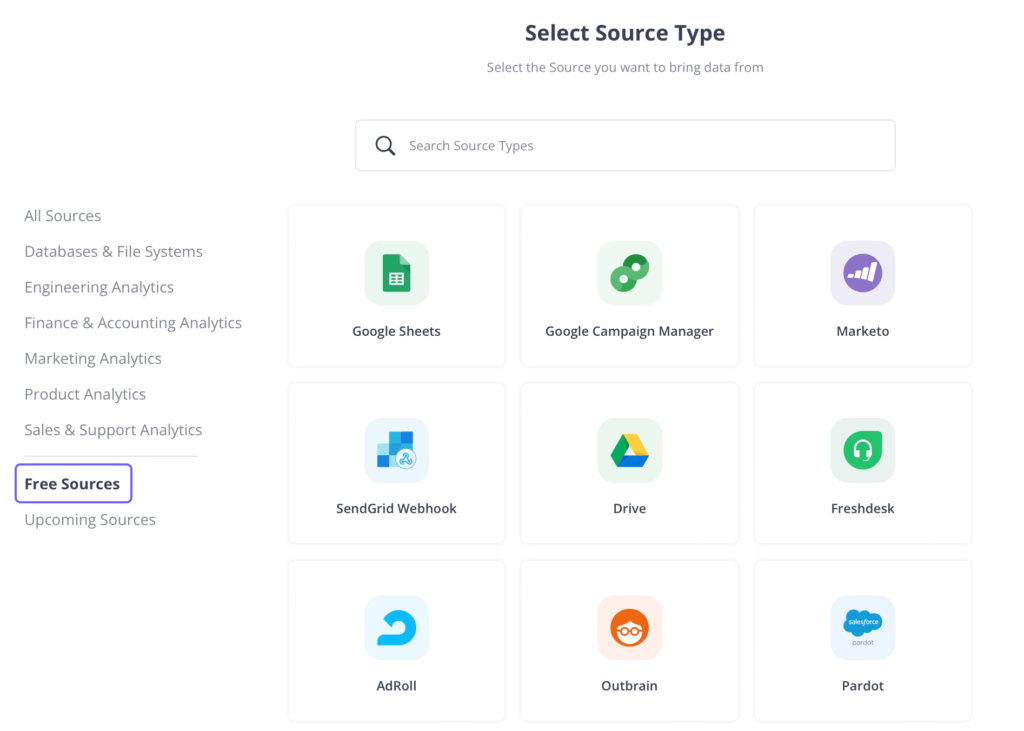Image resolution: width=1024 pixels, height=731 pixels.
Task: Choose the Google Campaign Manager icon
Action: click(629, 273)
